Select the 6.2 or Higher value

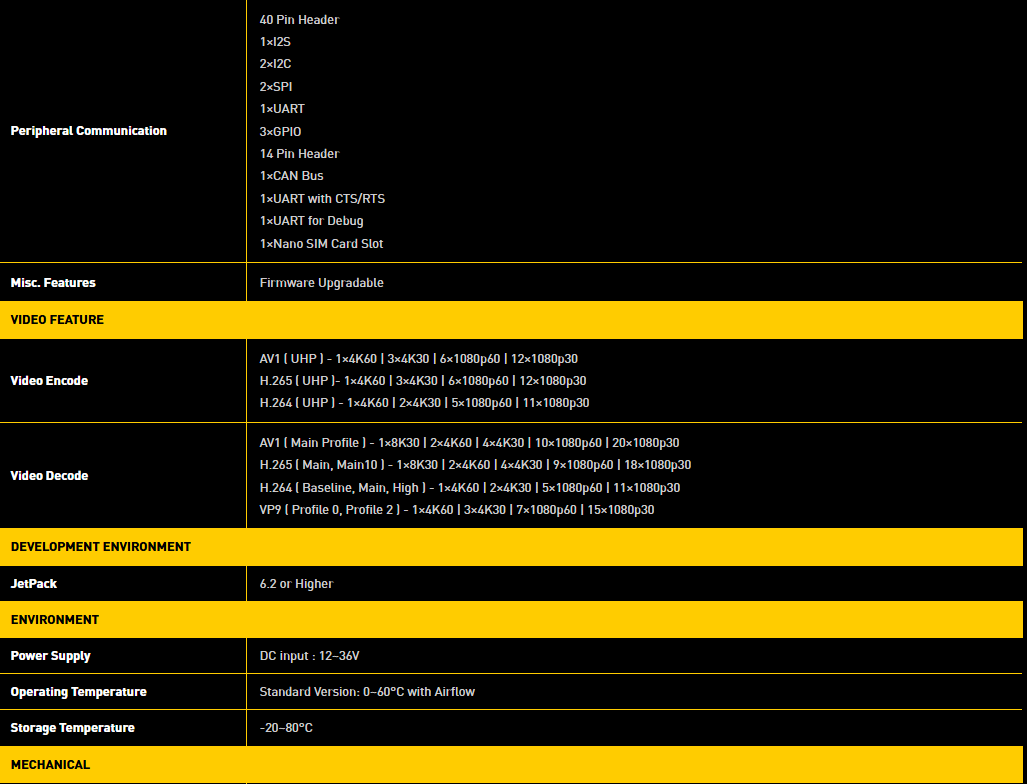click(296, 584)
